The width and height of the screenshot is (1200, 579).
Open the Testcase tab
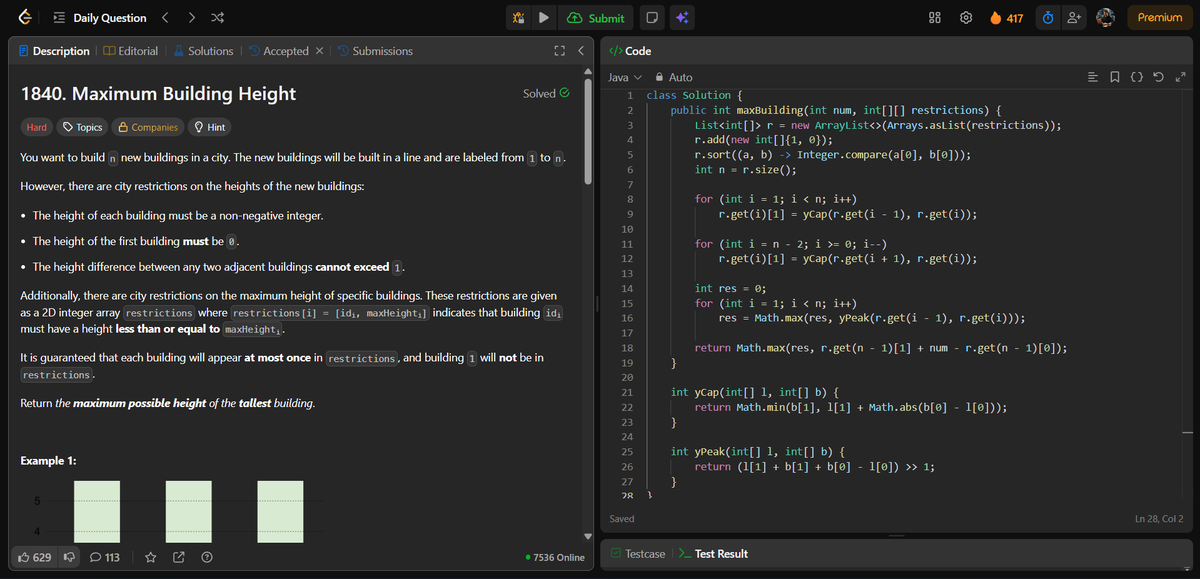pos(637,553)
